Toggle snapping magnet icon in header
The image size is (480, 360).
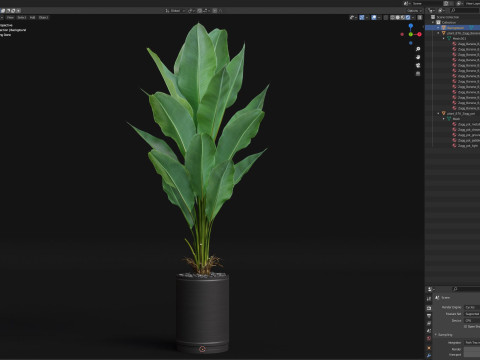coord(199,11)
